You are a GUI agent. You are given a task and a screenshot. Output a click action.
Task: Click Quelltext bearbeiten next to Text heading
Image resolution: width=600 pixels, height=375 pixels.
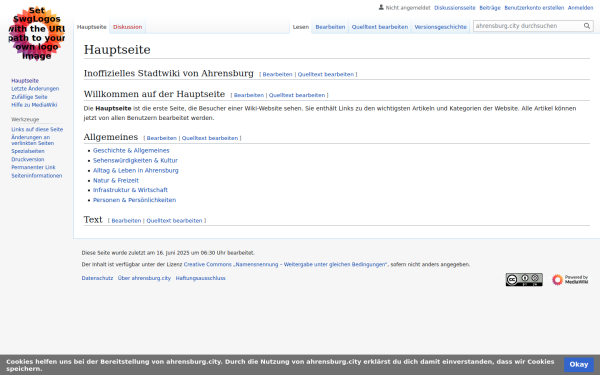pyautogui.click(x=174, y=220)
